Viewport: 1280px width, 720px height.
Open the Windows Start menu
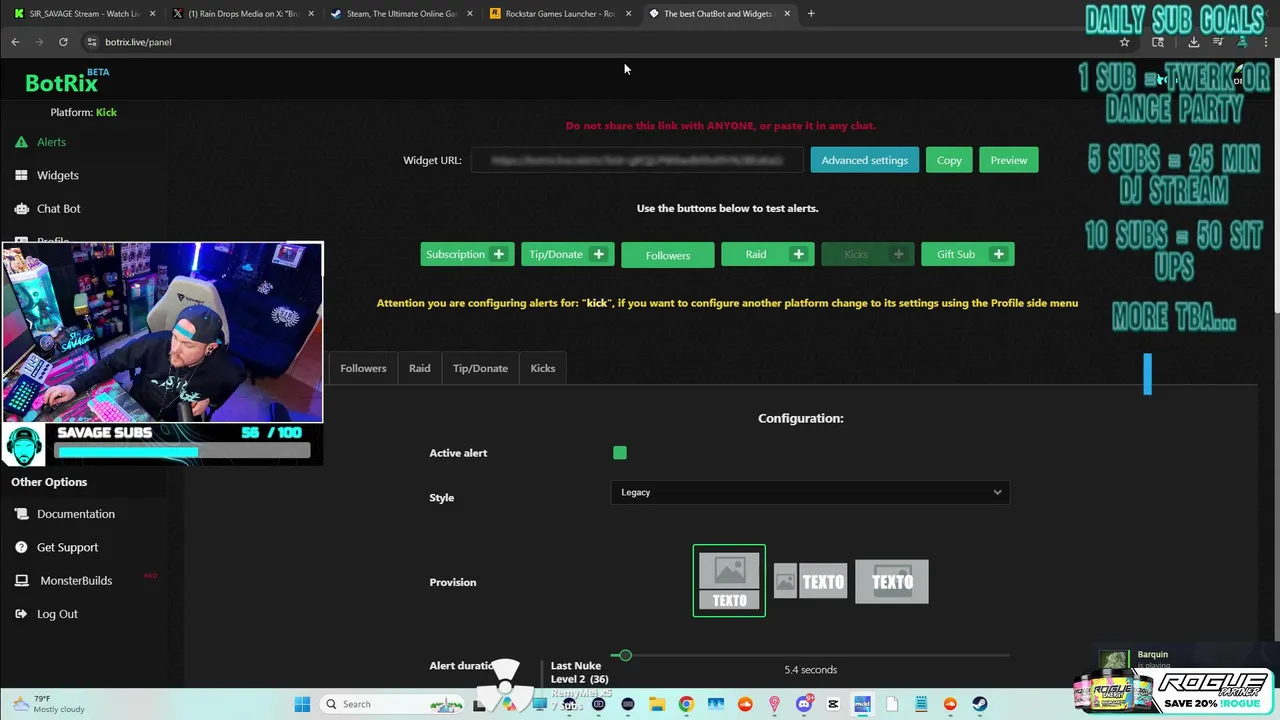302,704
